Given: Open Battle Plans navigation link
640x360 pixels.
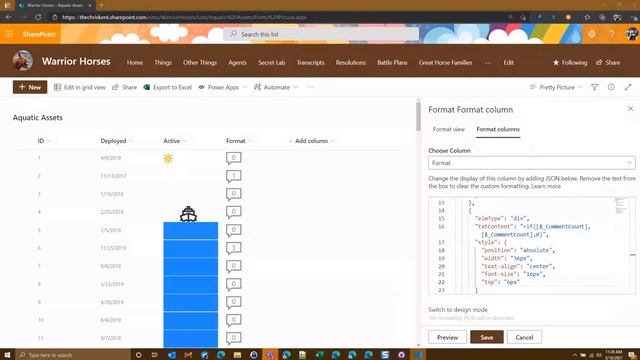Looking at the screenshot, I should click(392, 62).
